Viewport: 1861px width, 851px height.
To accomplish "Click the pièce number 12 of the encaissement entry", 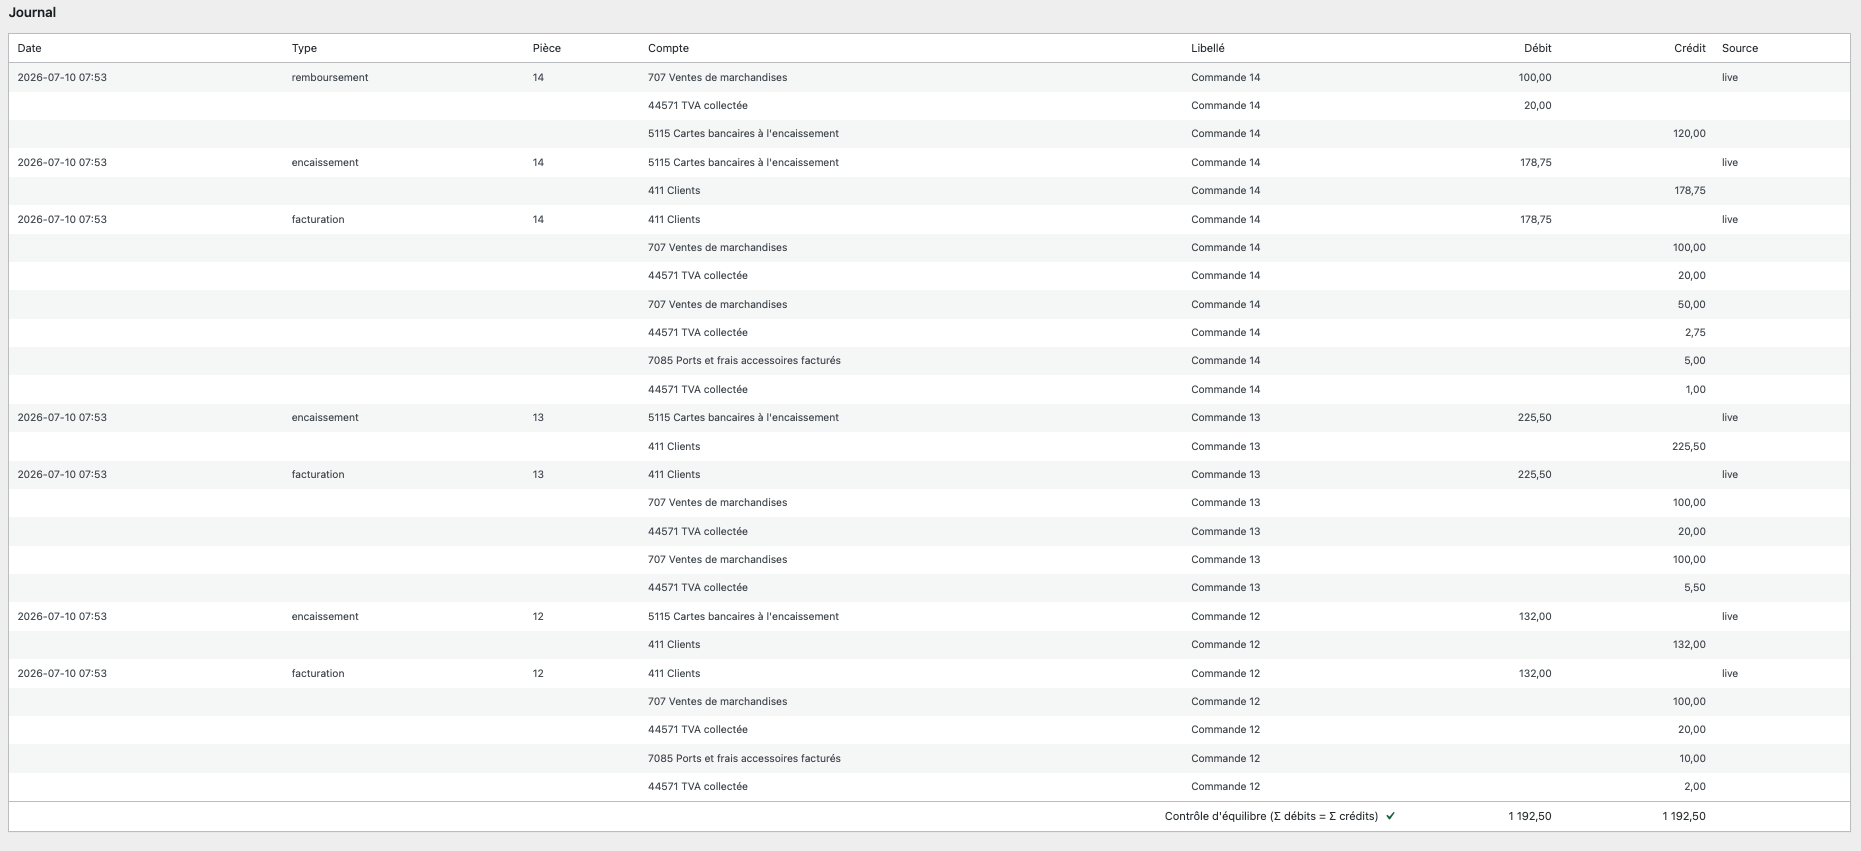I will point(538,616).
